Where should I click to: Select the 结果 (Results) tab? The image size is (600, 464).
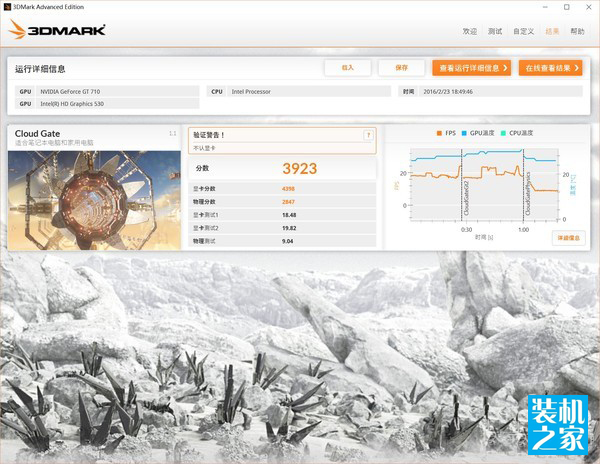(552, 31)
